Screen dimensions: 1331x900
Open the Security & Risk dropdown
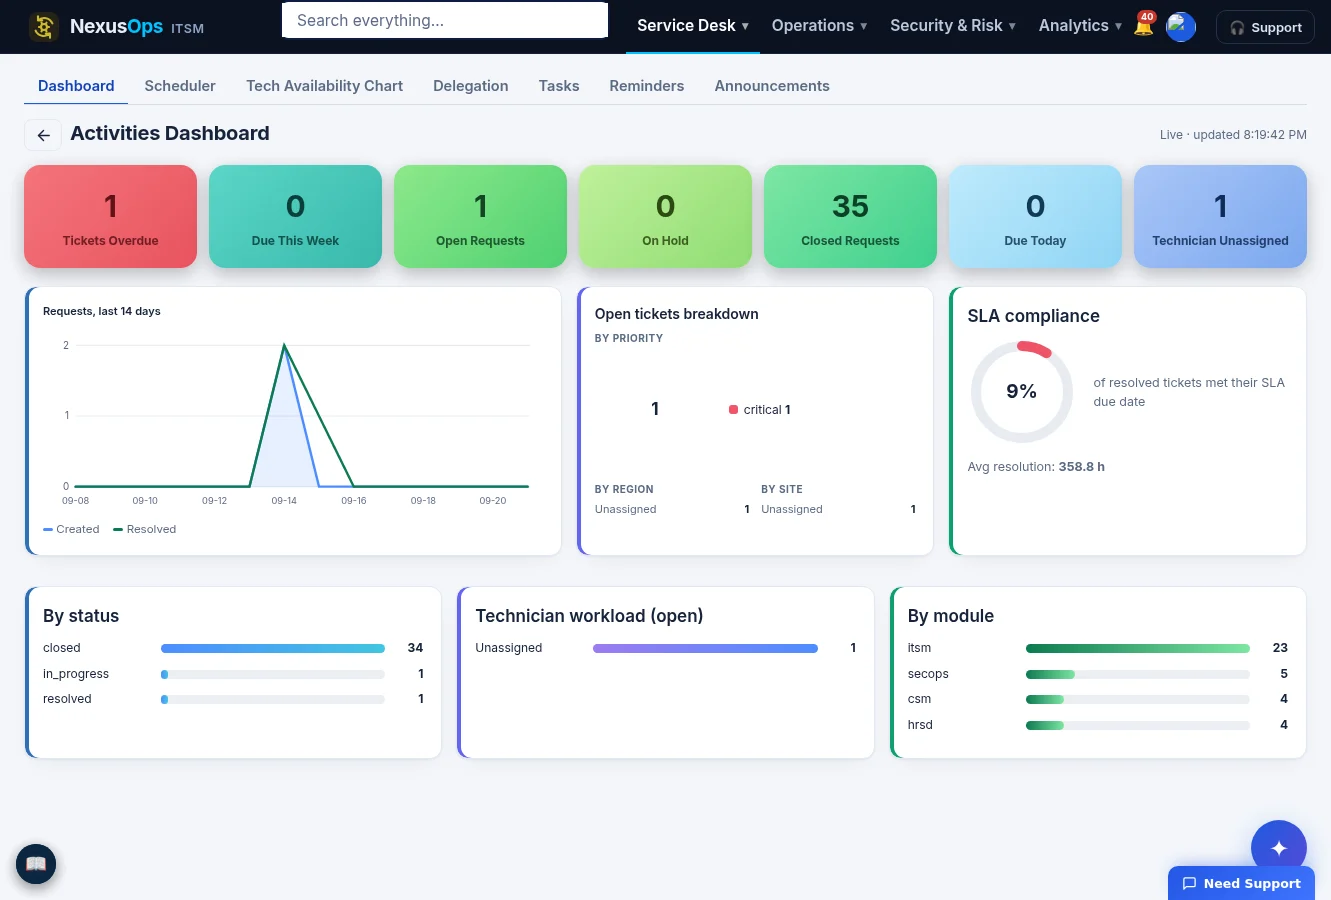pos(953,26)
